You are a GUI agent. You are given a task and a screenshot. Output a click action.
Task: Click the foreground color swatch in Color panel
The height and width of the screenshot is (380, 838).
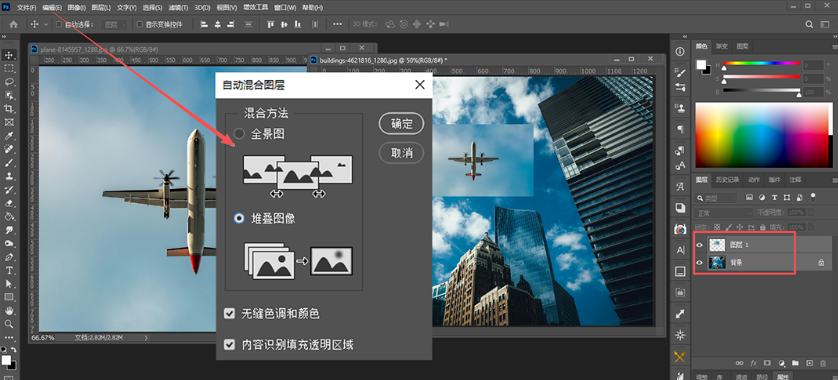(x=700, y=65)
